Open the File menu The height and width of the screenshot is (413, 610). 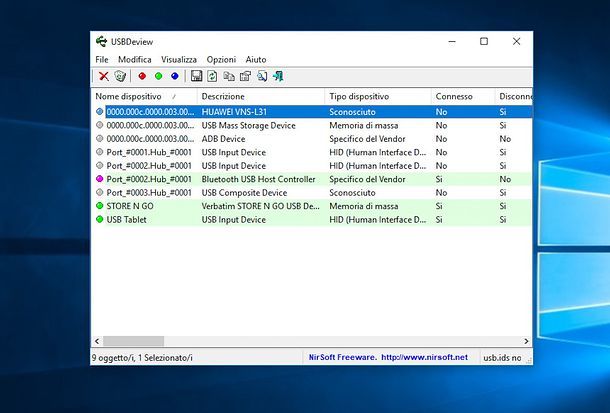pyautogui.click(x=102, y=60)
